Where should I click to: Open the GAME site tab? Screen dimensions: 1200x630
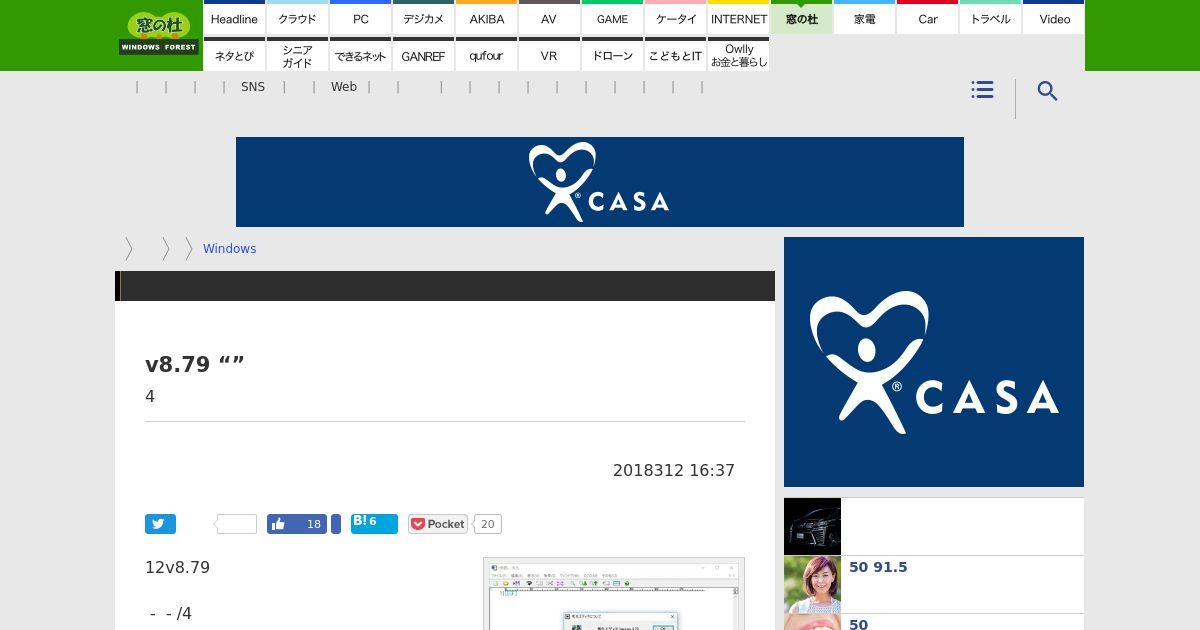[612, 17]
